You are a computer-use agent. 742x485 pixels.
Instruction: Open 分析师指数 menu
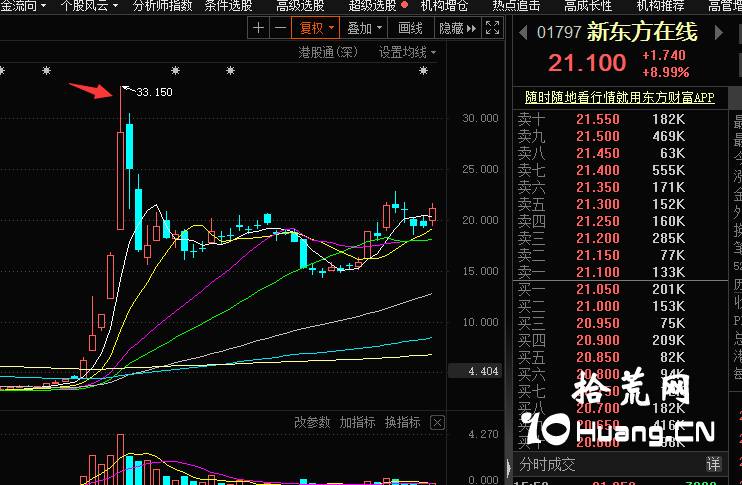[162, 6]
